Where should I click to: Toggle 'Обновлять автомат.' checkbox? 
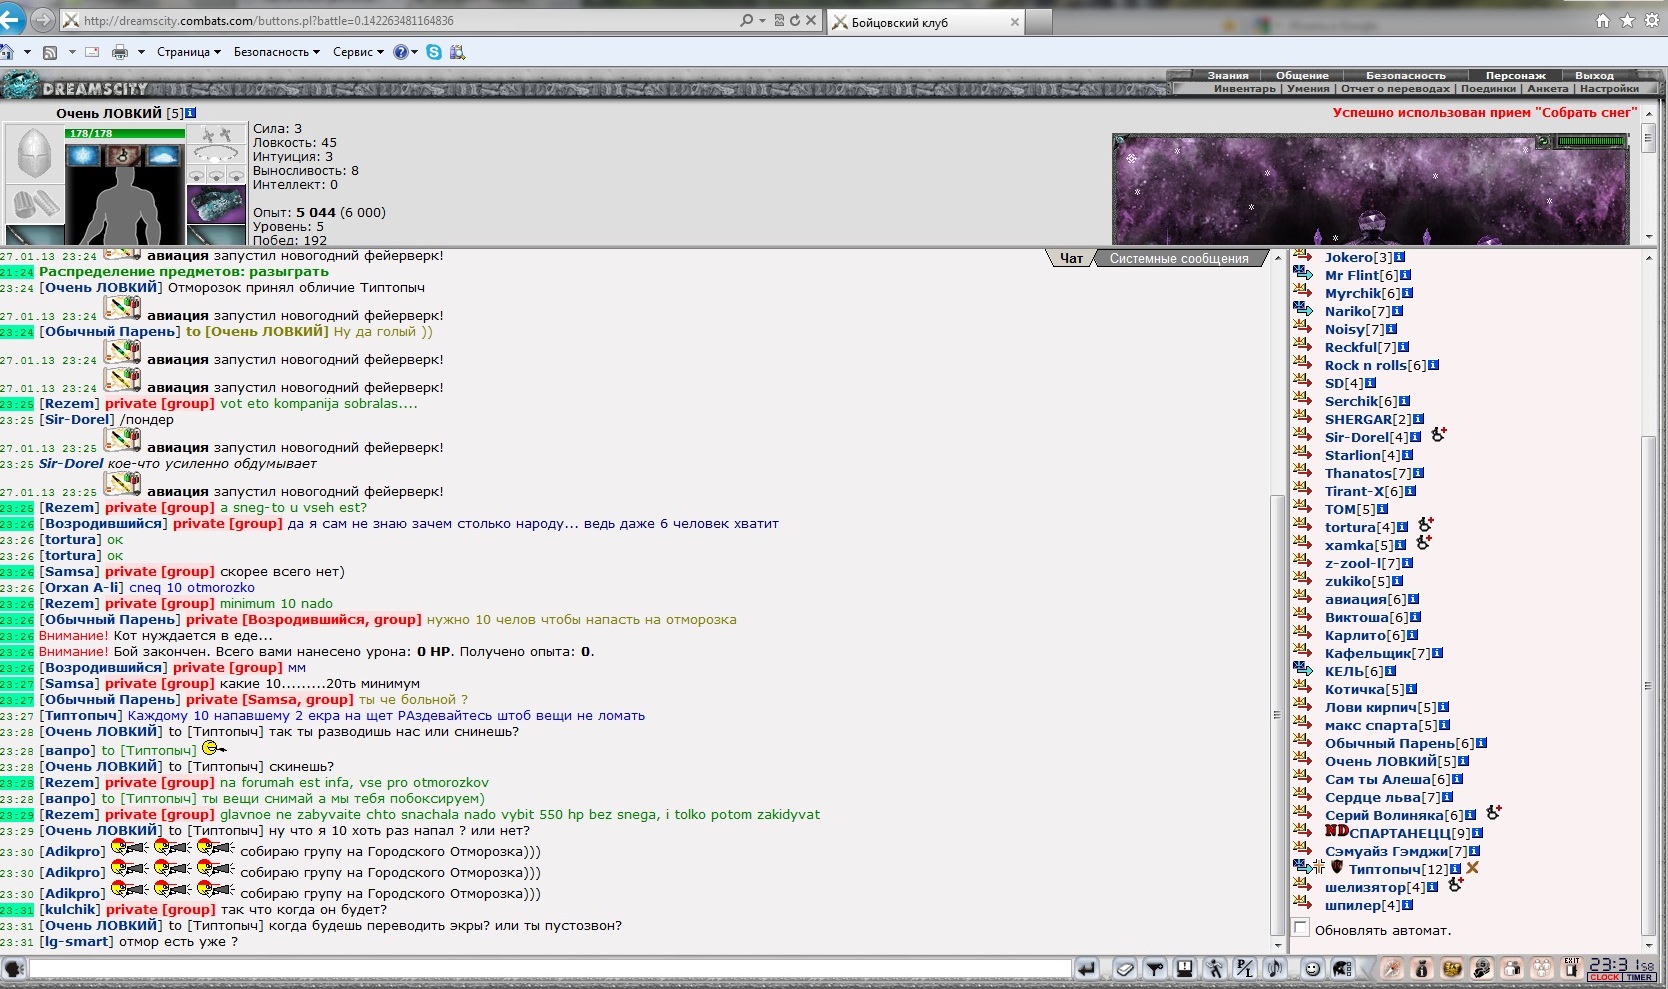tap(1301, 928)
